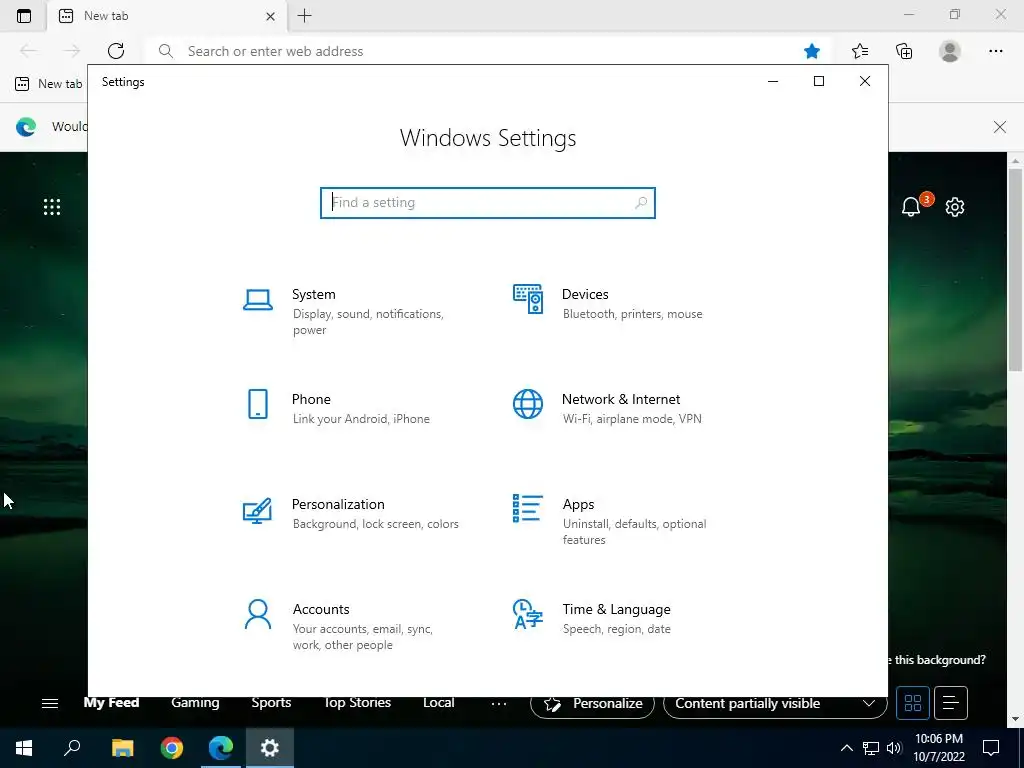Switch feed to list layout view
Viewport: 1024px width, 768px height.
951,703
